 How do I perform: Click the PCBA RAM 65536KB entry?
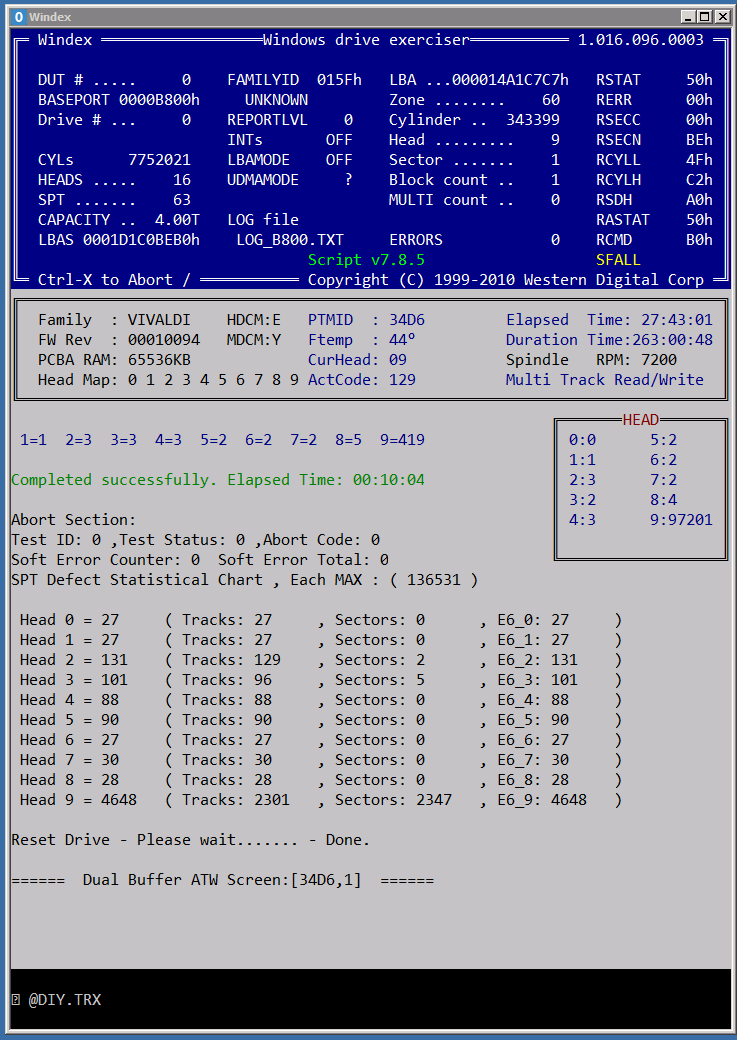114,360
